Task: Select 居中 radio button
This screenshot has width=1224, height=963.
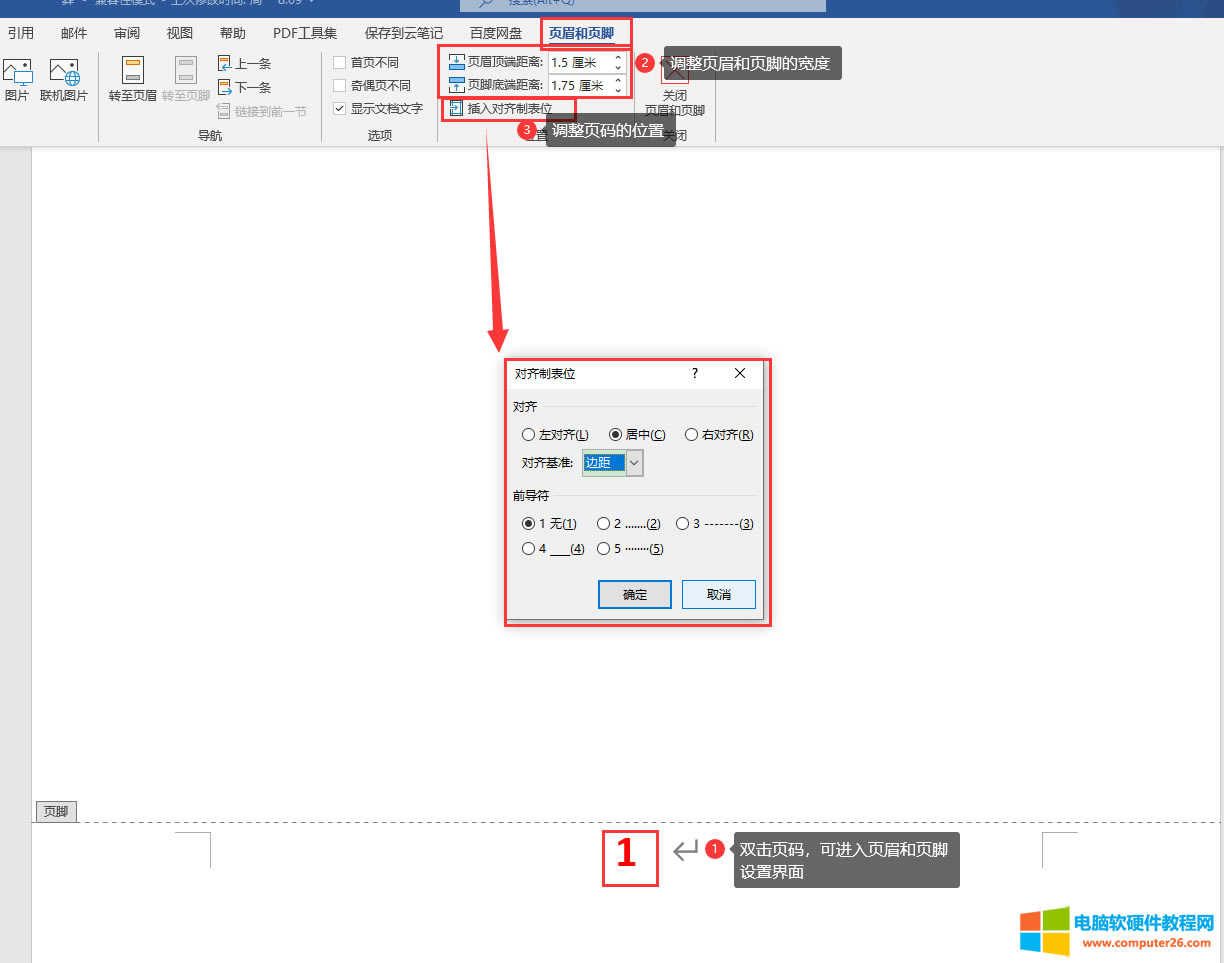Action: 615,435
